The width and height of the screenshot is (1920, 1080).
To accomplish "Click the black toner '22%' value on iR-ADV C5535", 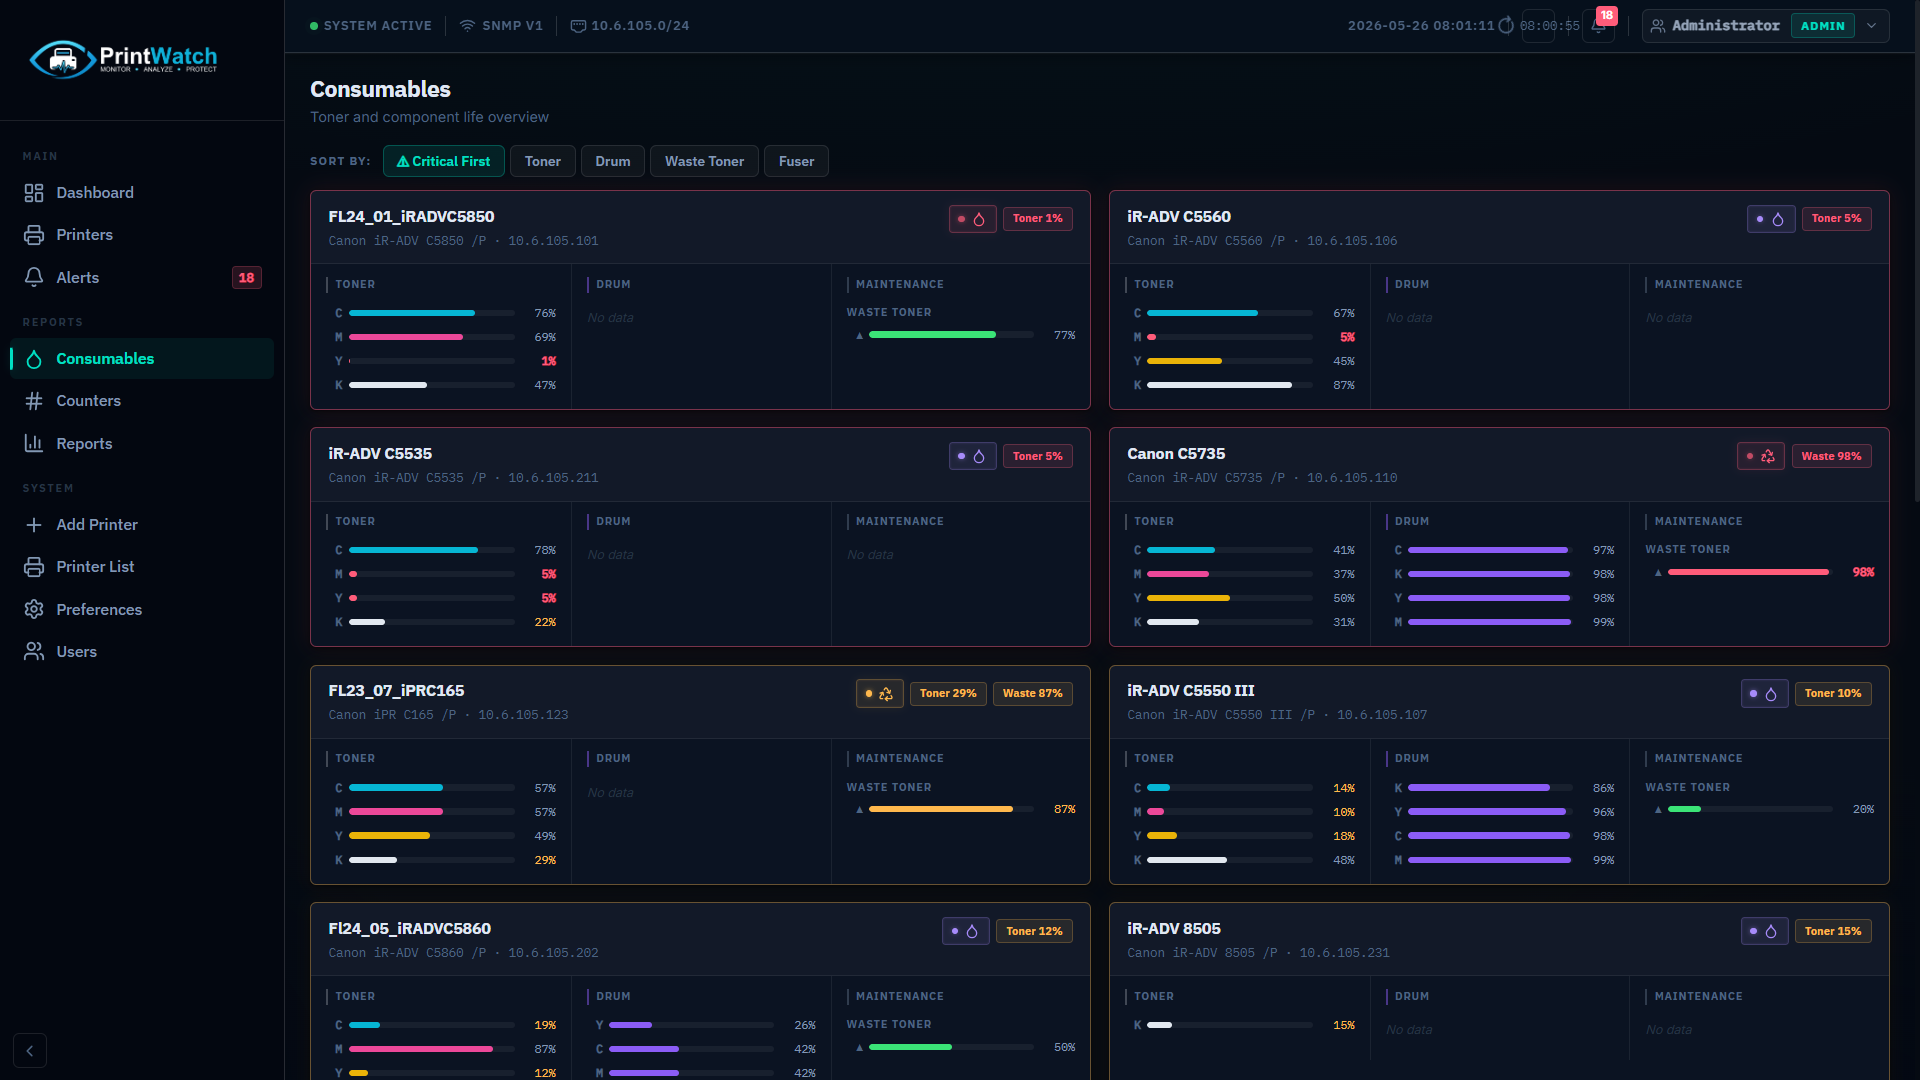I will [545, 622].
